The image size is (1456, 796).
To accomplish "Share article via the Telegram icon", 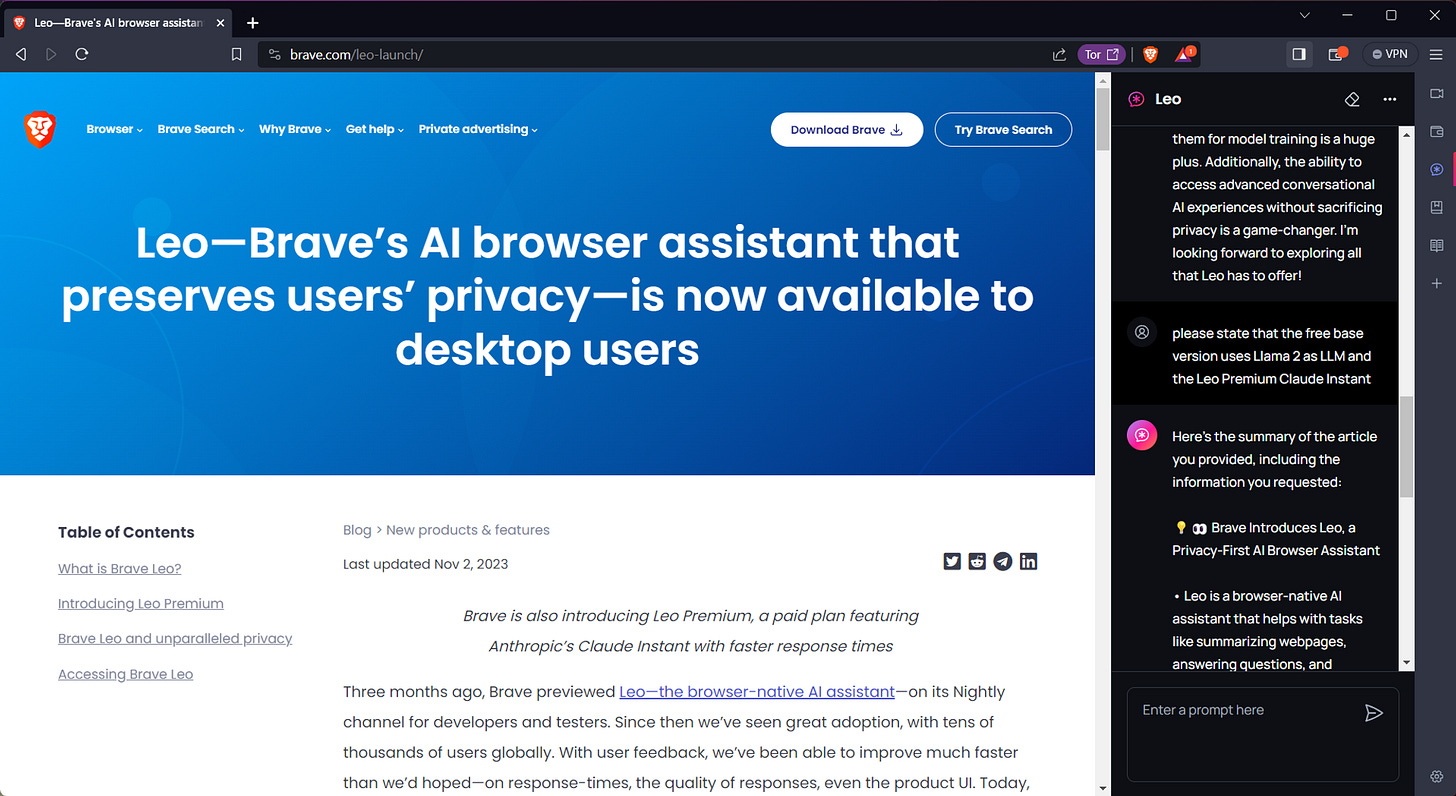I will [1002, 561].
